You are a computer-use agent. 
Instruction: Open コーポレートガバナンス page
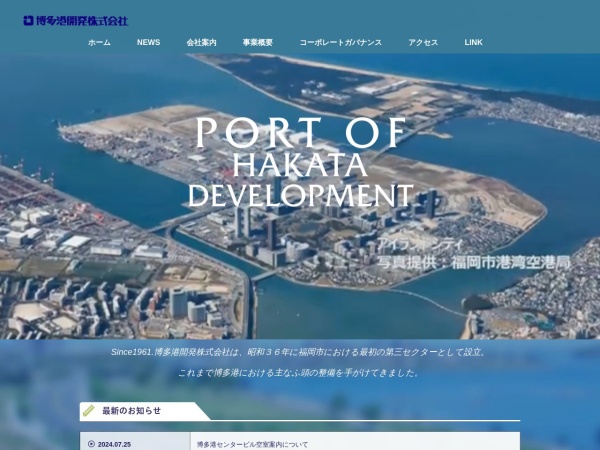pyautogui.click(x=341, y=42)
